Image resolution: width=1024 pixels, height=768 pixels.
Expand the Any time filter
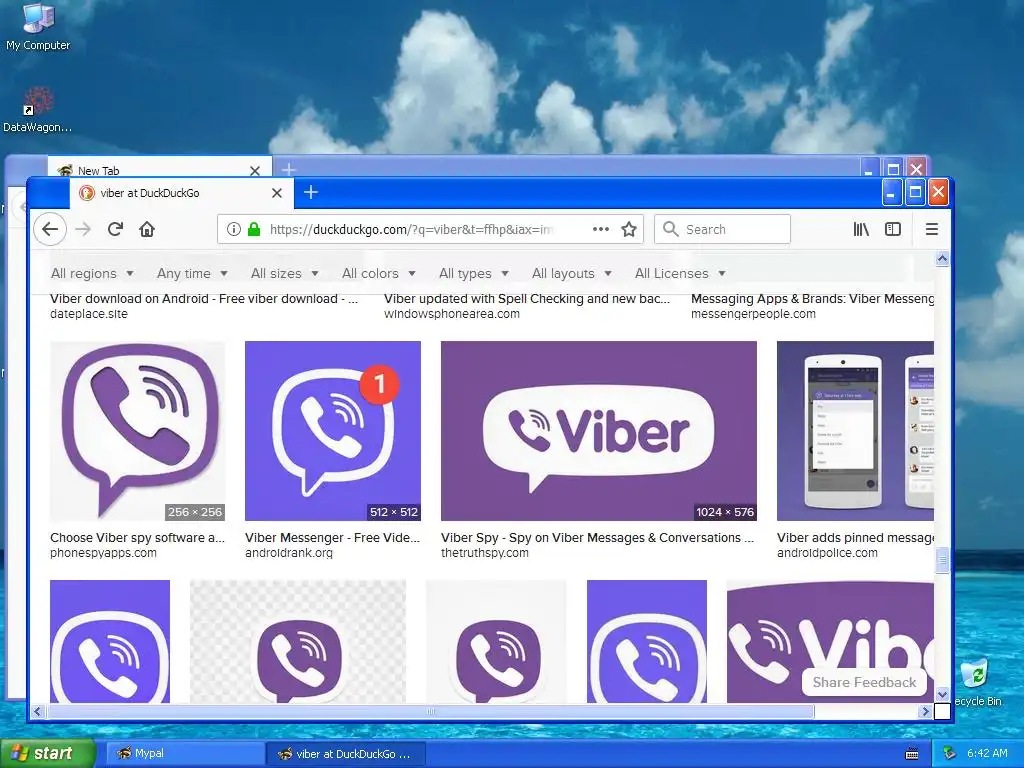click(x=192, y=273)
